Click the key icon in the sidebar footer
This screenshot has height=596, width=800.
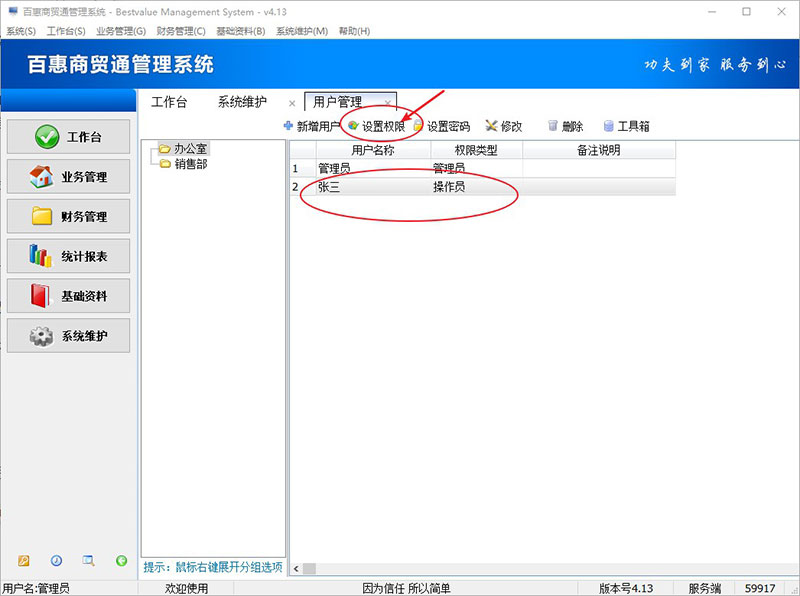pos(23,561)
